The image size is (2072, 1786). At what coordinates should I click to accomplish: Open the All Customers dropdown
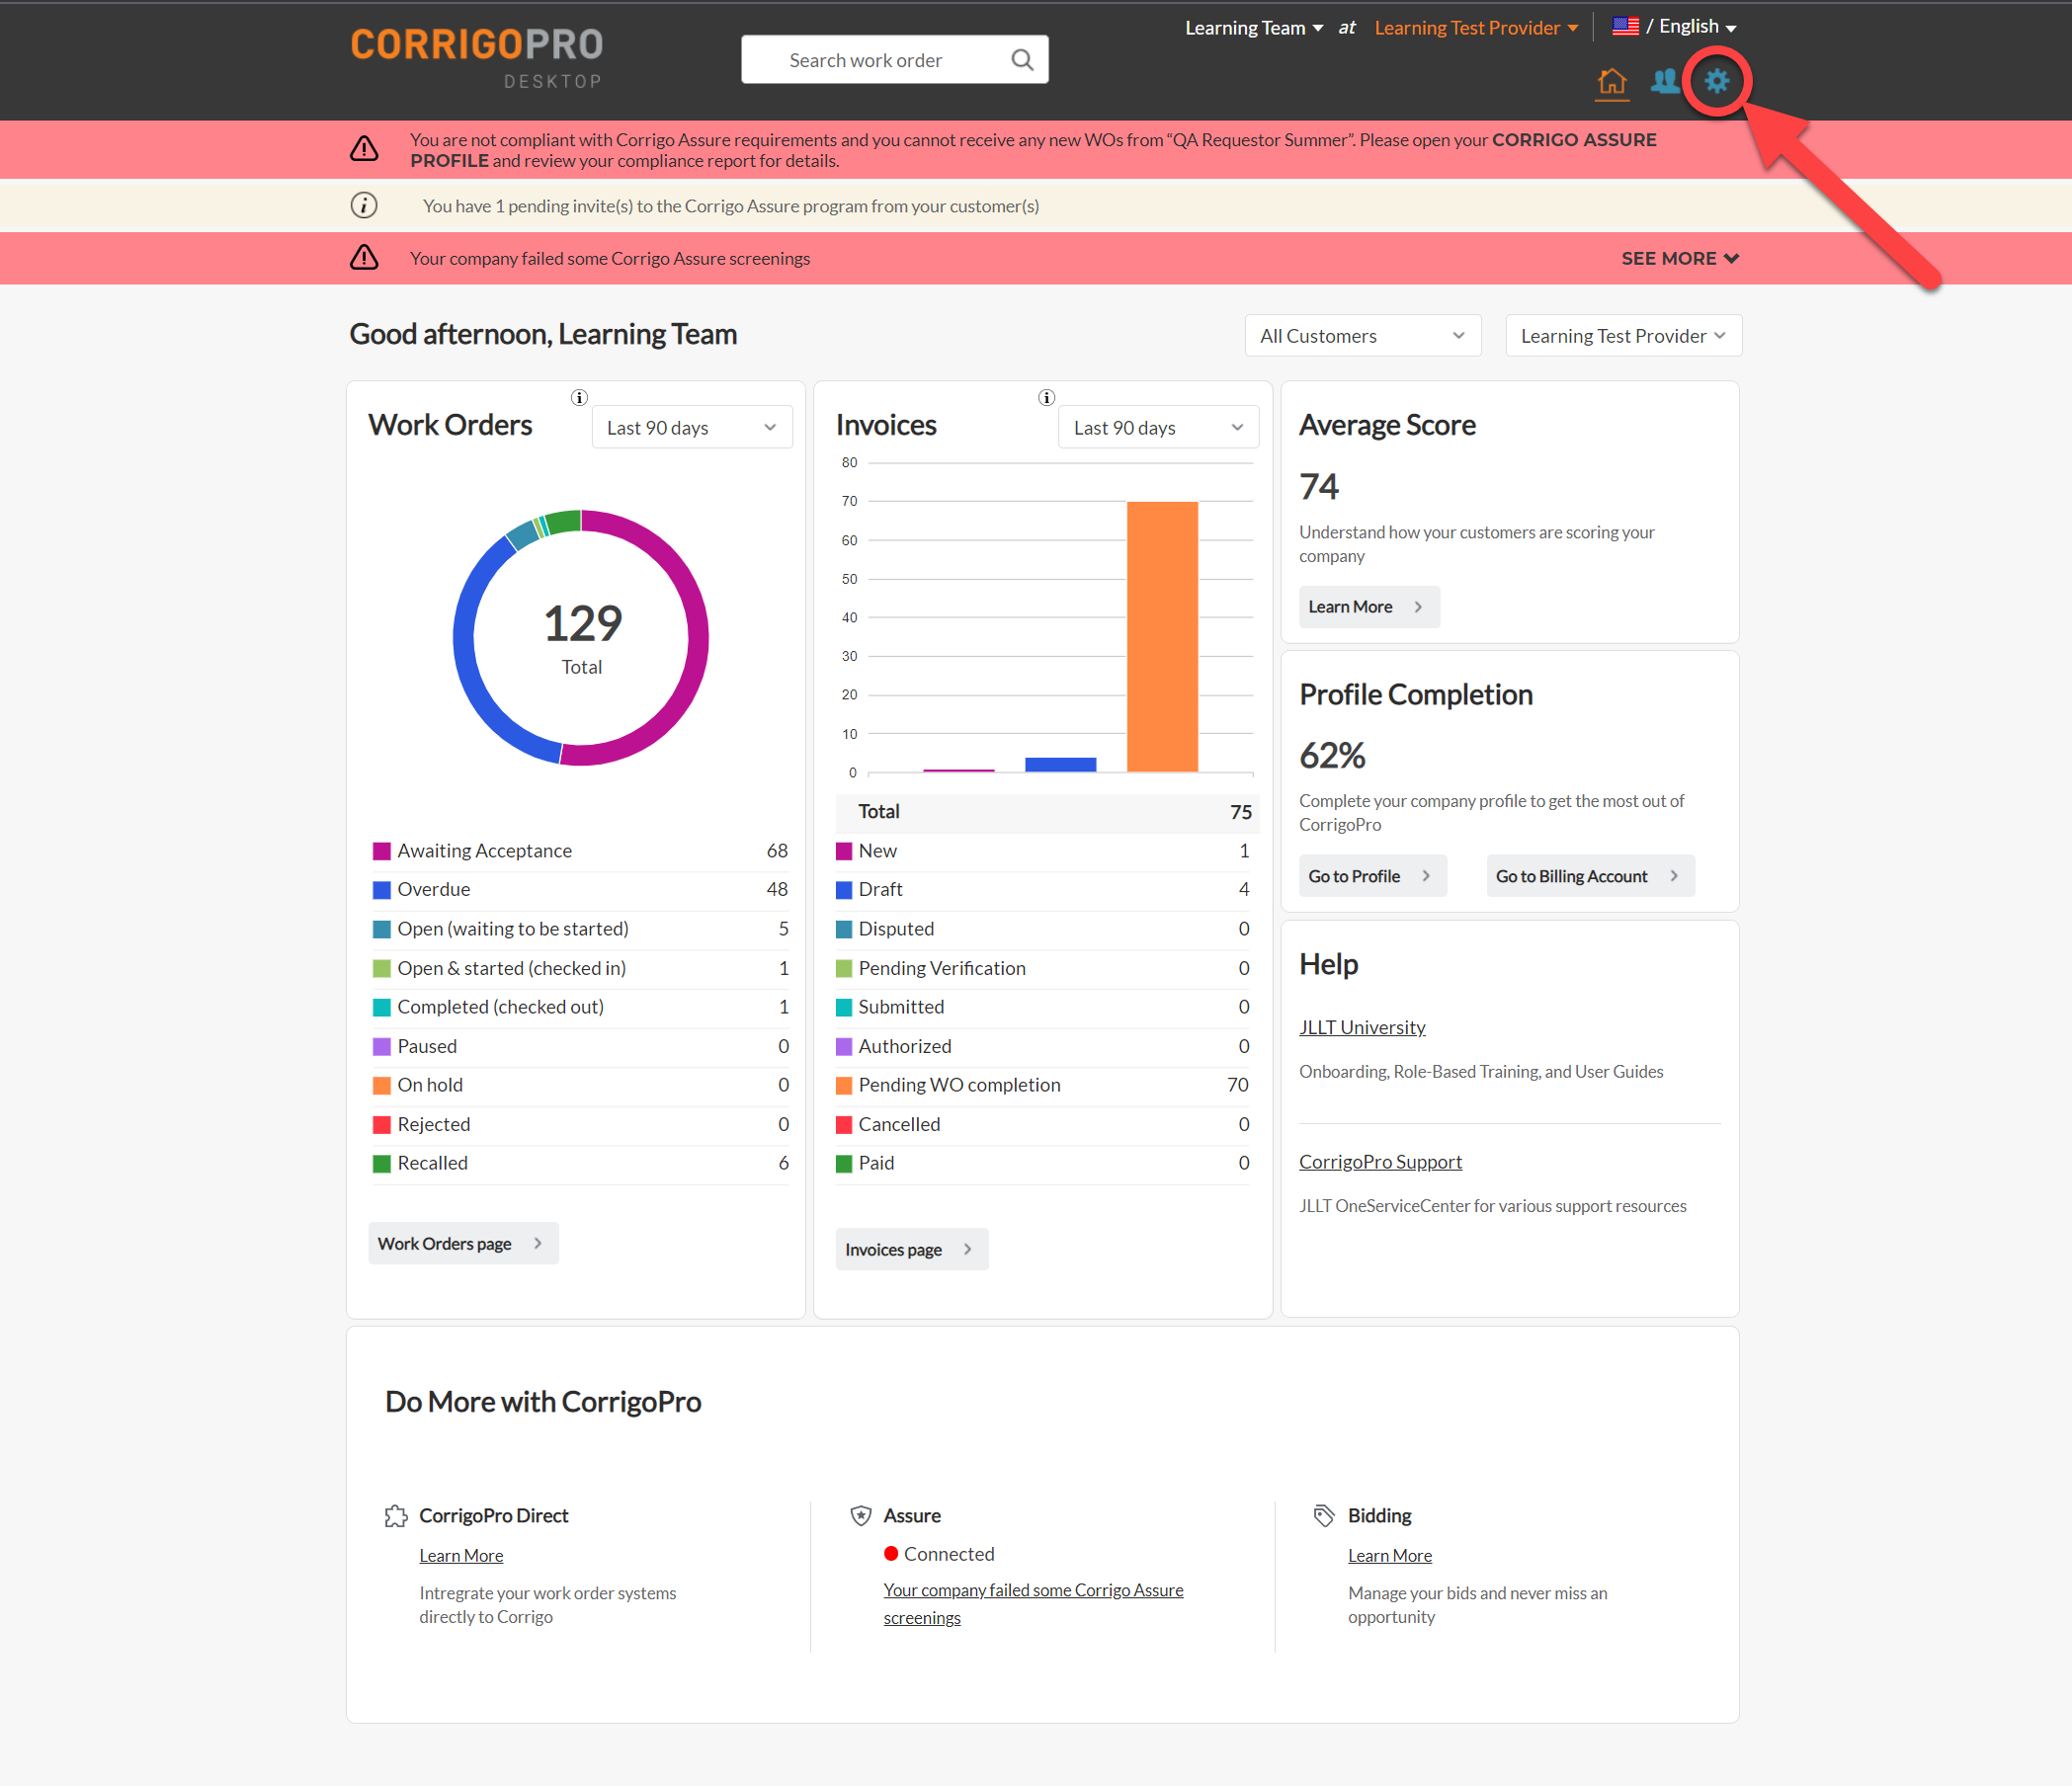tap(1361, 336)
